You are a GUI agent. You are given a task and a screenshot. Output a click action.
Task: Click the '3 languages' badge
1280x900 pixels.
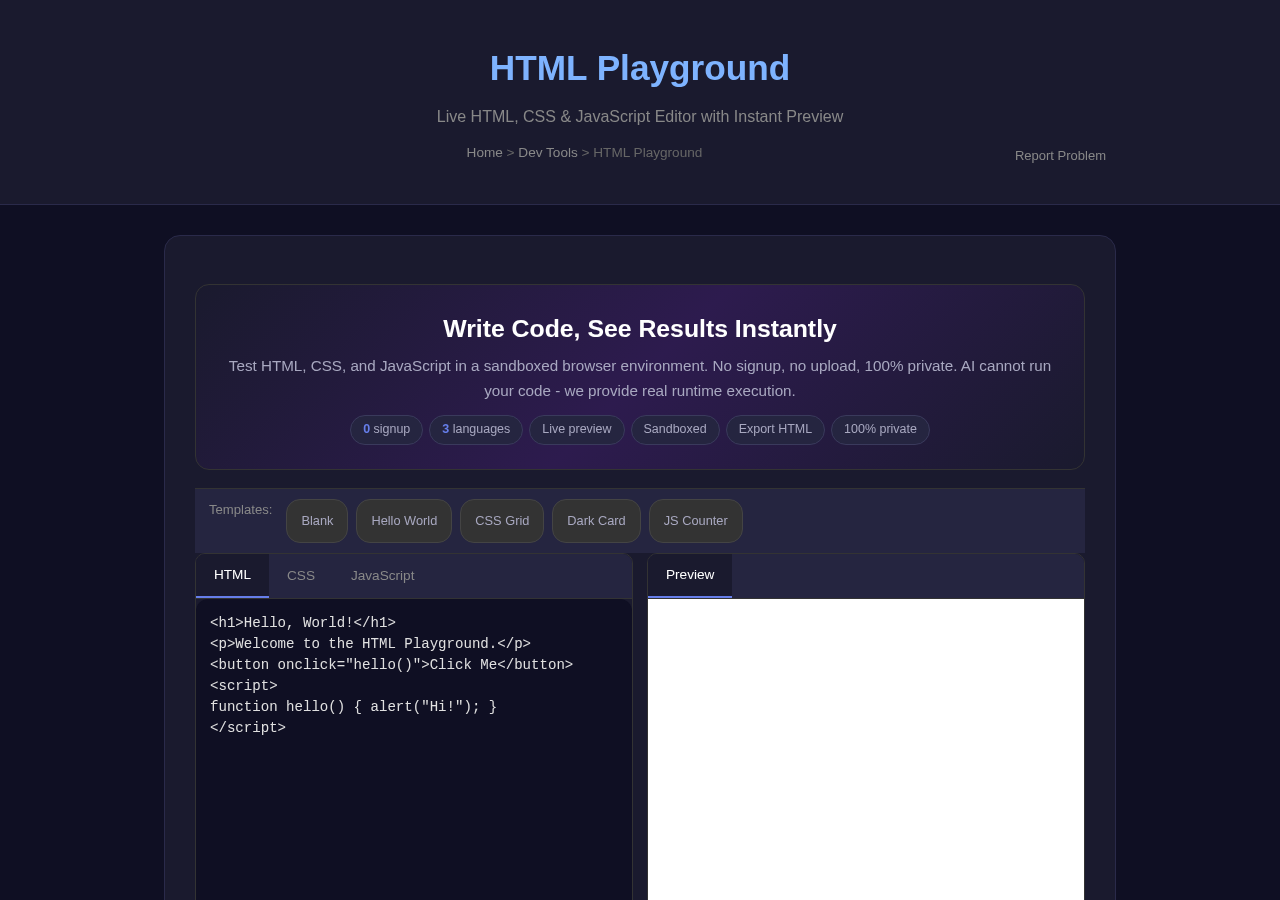(476, 430)
